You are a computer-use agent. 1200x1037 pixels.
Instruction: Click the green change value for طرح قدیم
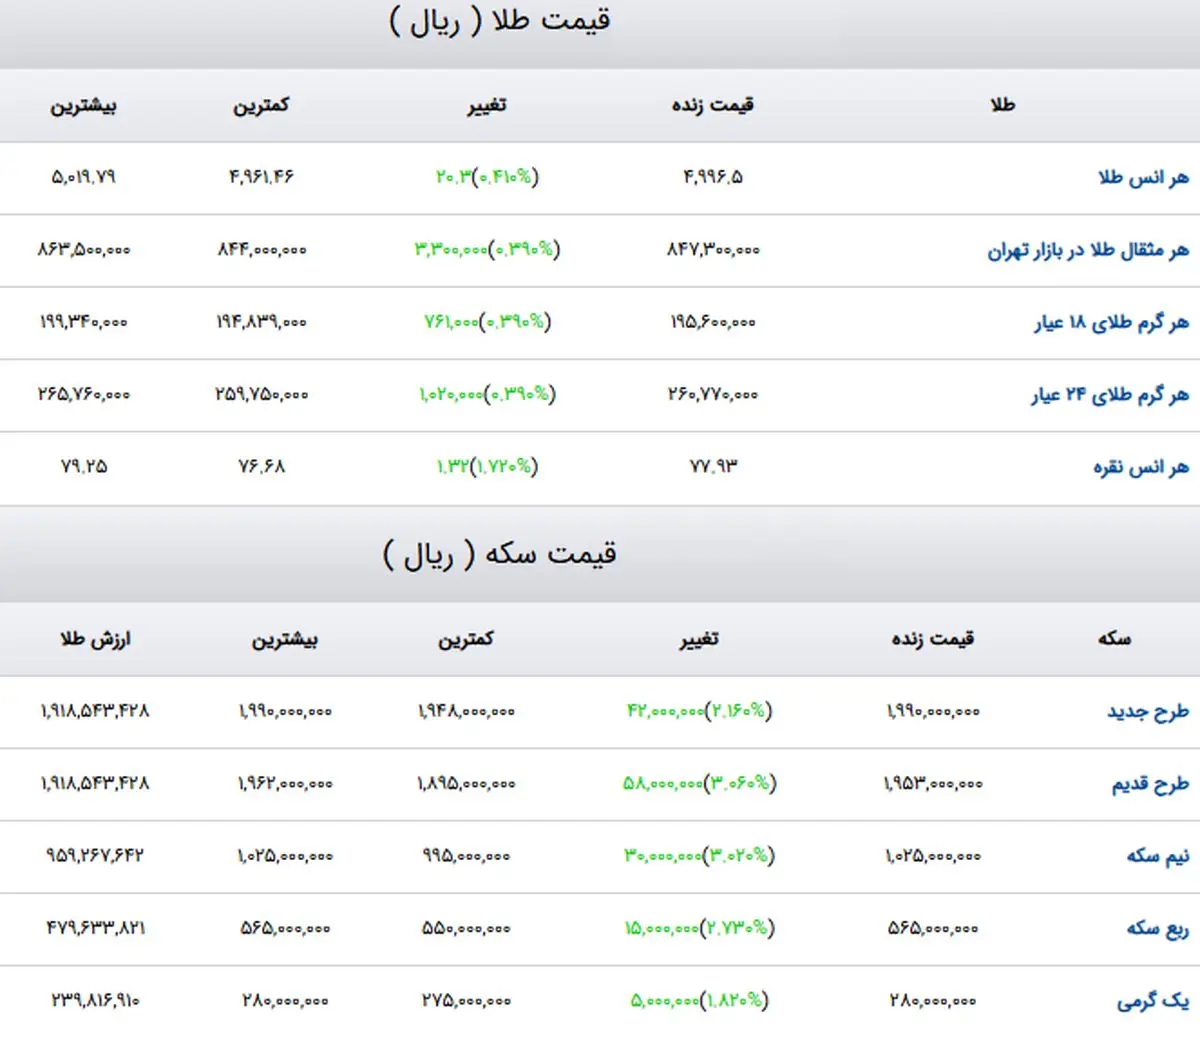pos(699,783)
